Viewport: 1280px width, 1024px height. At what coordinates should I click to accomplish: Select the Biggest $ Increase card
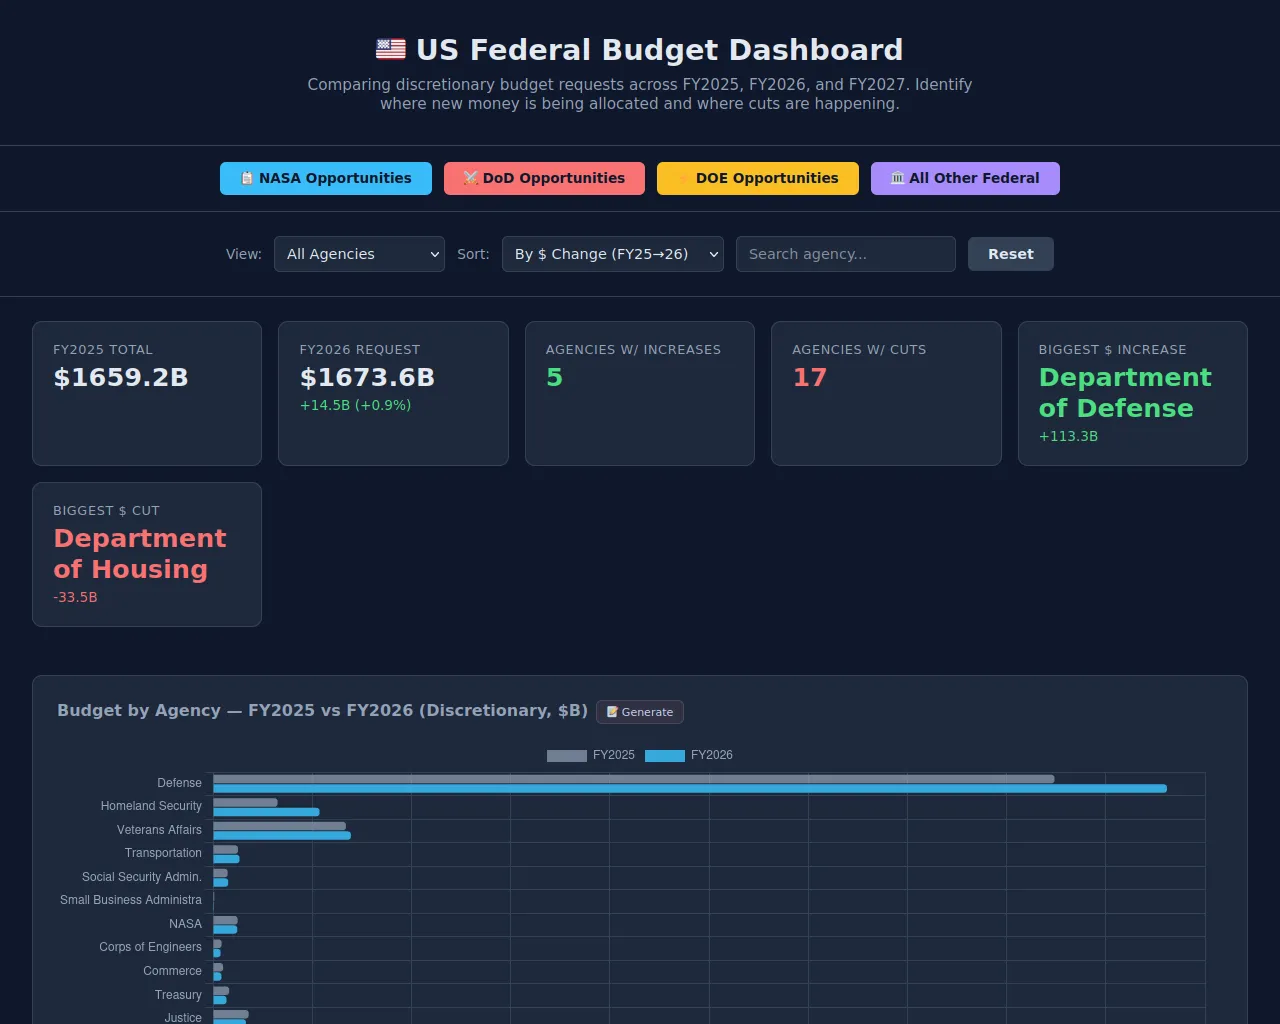tap(1133, 393)
